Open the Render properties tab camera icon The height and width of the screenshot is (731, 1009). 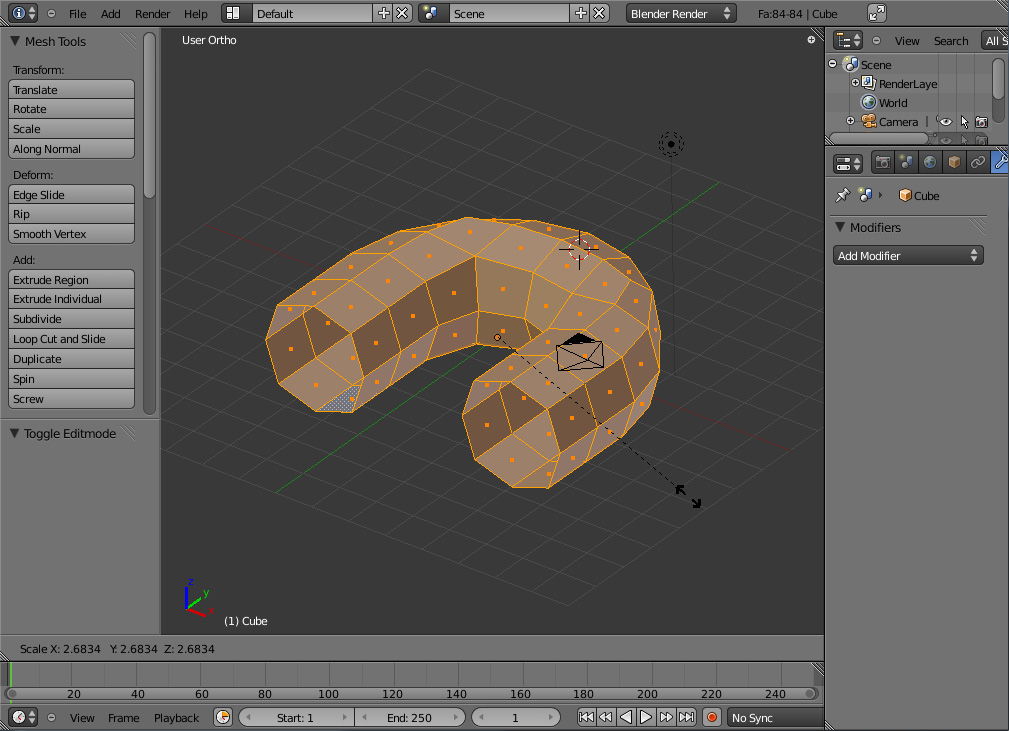pyautogui.click(x=883, y=162)
